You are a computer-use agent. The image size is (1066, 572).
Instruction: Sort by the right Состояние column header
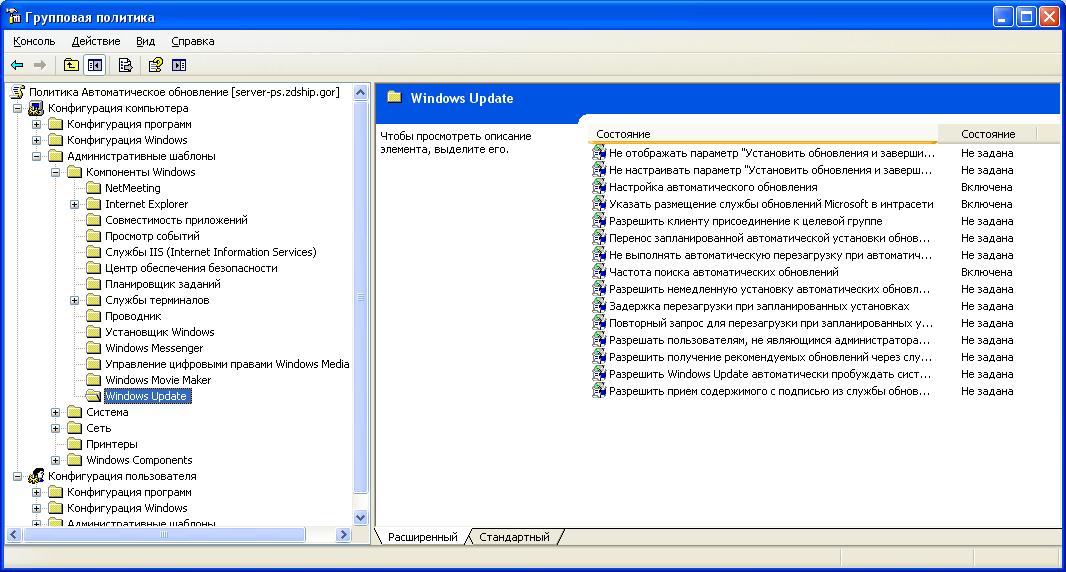point(987,134)
